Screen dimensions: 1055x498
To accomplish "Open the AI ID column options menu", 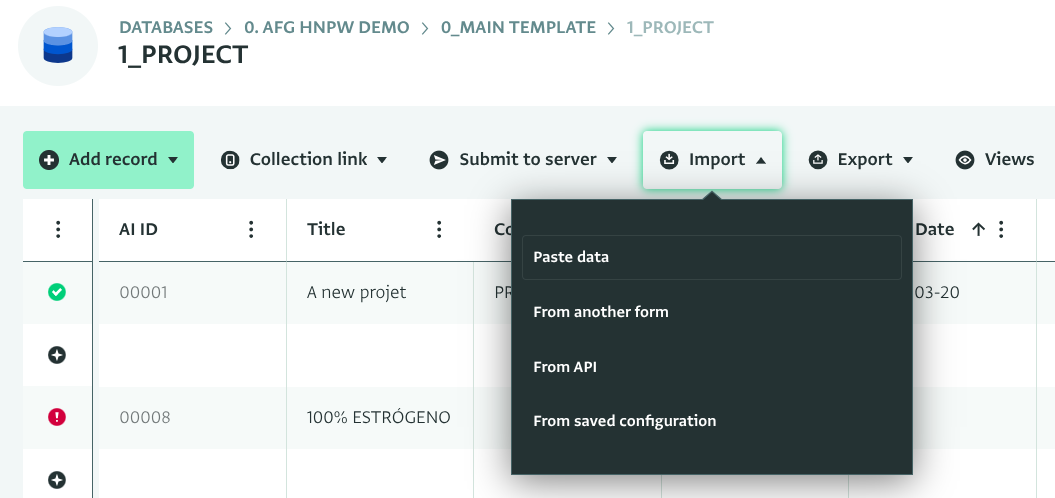I will pos(251,229).
